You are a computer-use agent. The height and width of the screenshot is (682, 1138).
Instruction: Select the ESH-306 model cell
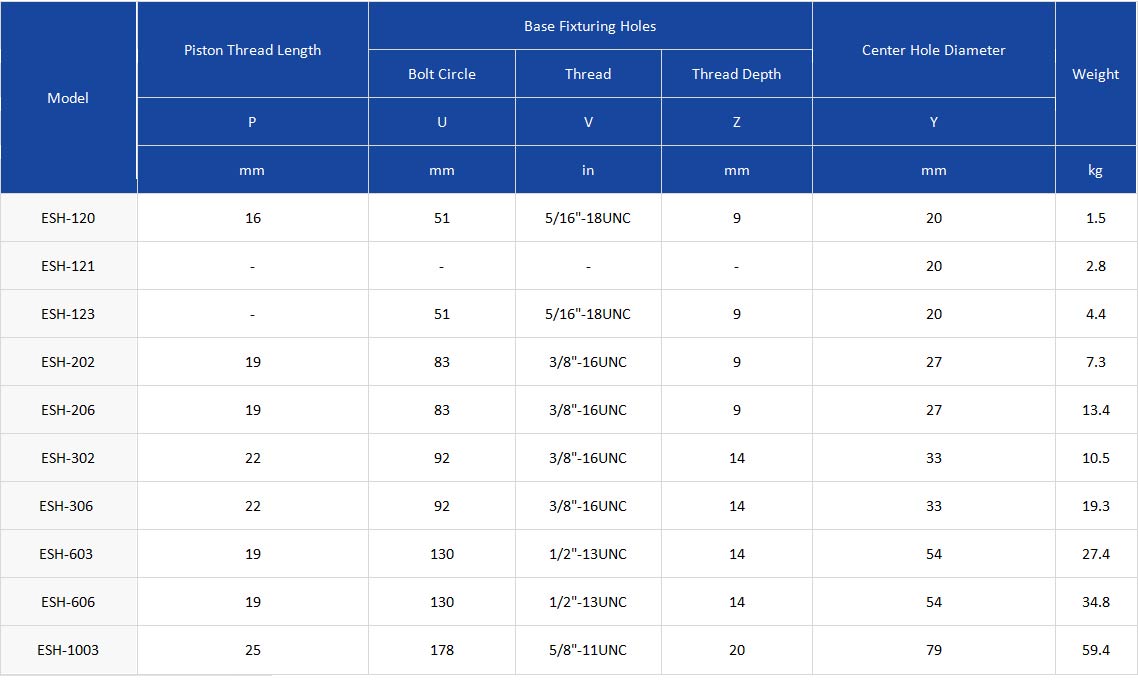click(x=68, y=506)
